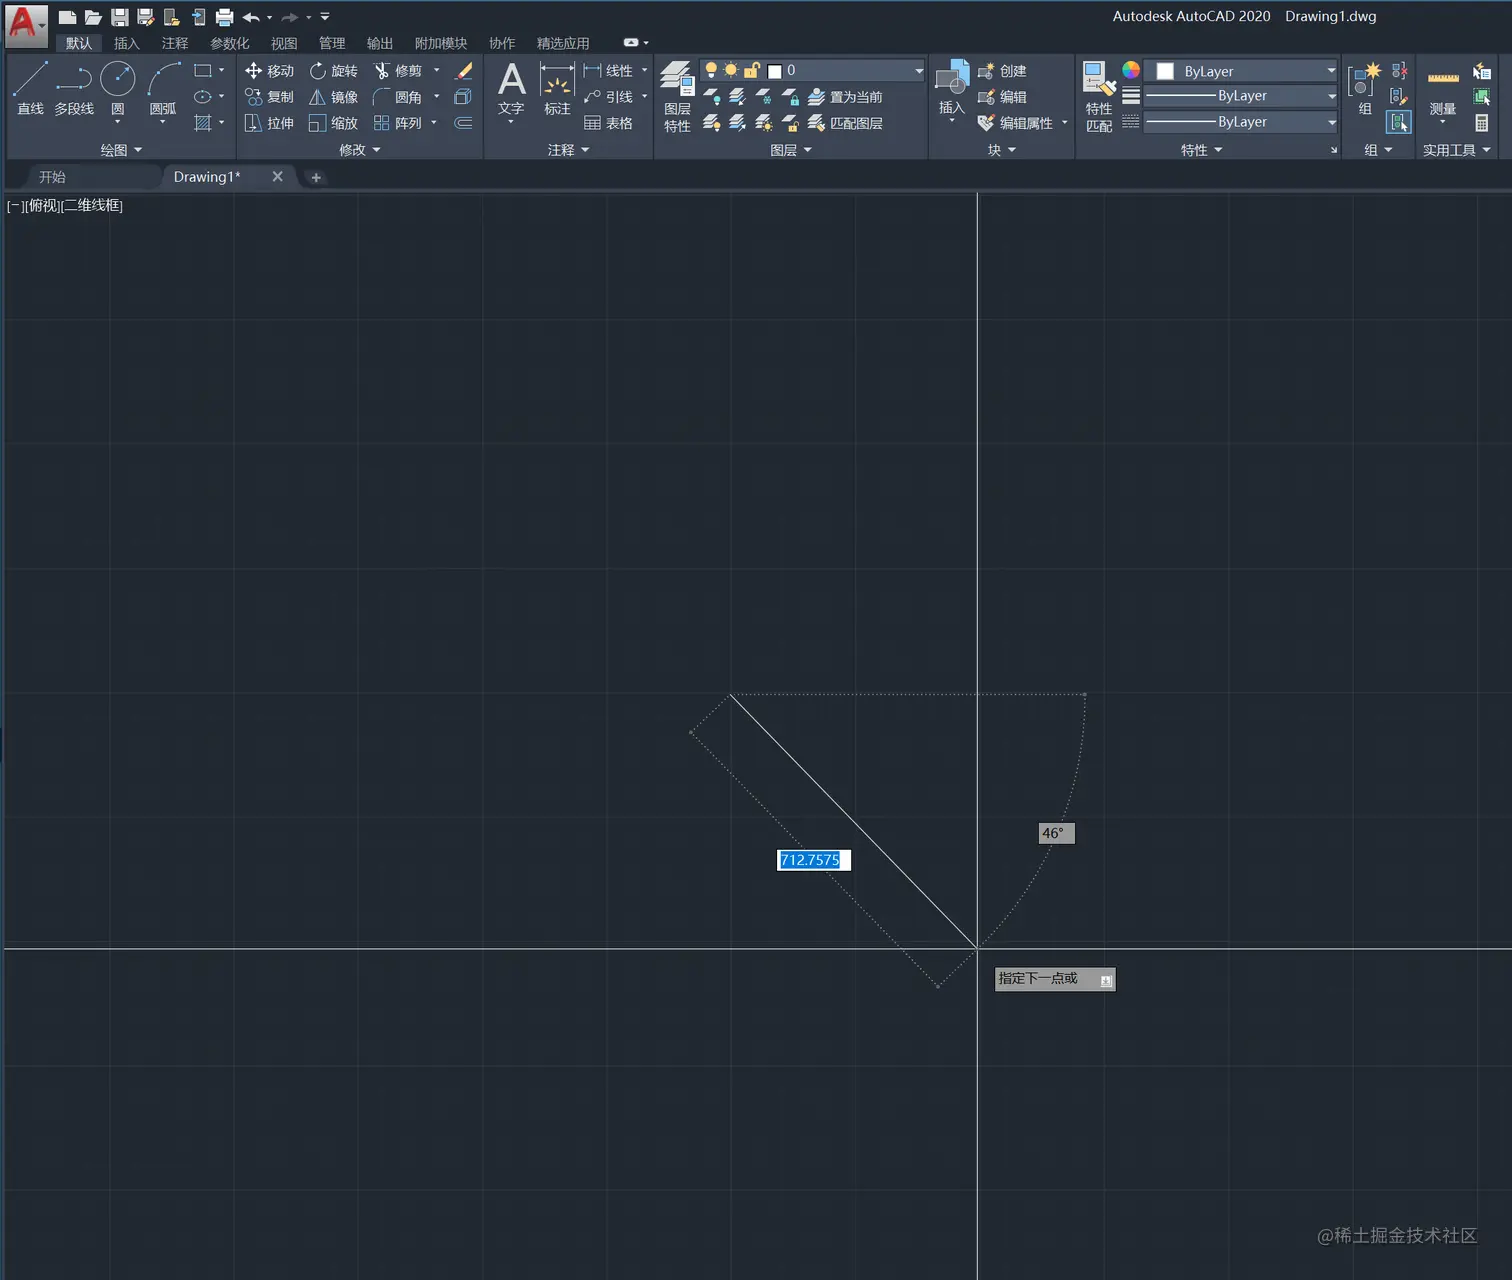Click 编辑属性 (Edit Attributes) button
The height and width of the screenshot is (1280, 1512).
1015,123
